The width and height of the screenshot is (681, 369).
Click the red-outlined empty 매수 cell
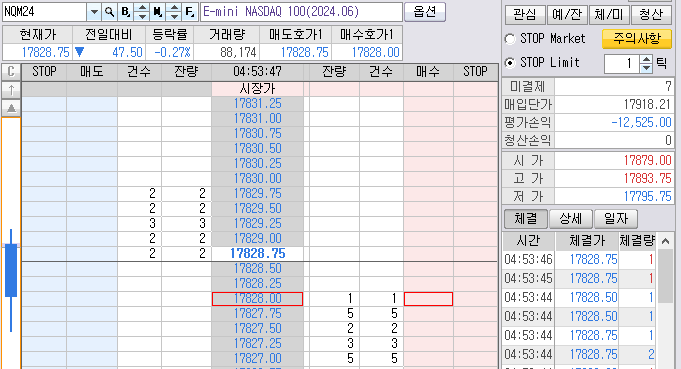point(428,299)
